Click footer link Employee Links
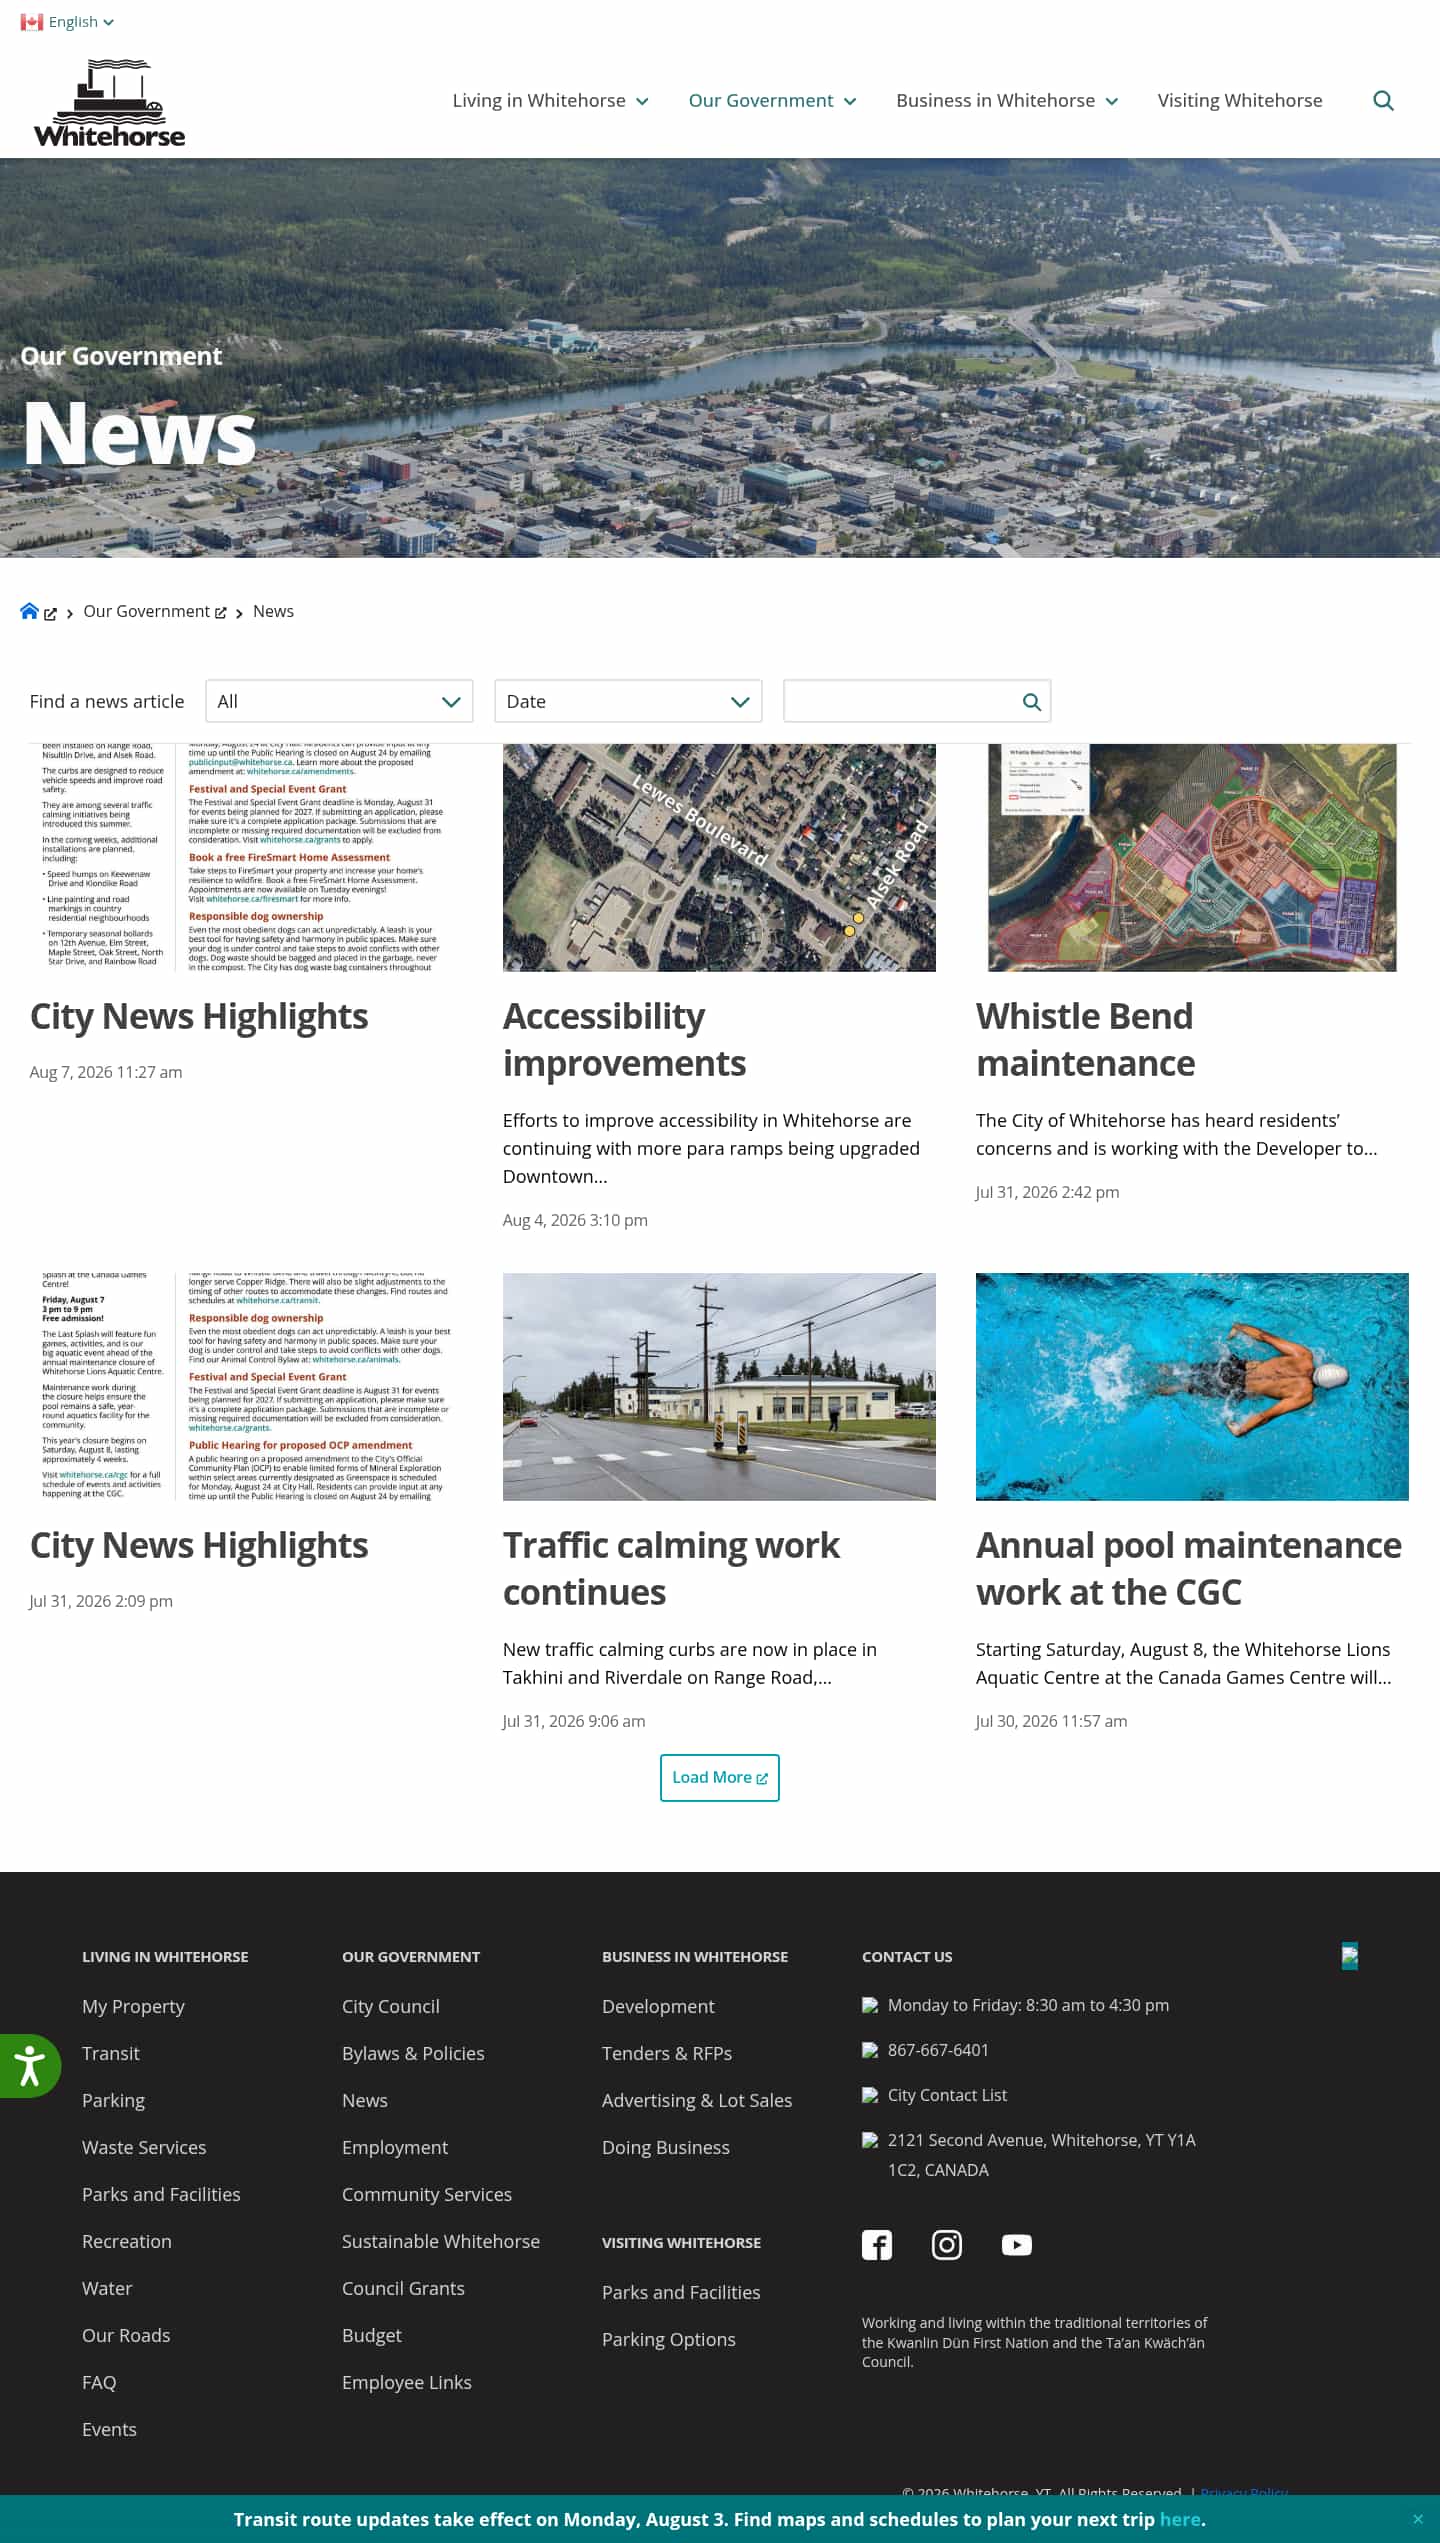The width and height of the screenshot is (1440, 2543). [x=407, y=2382]
